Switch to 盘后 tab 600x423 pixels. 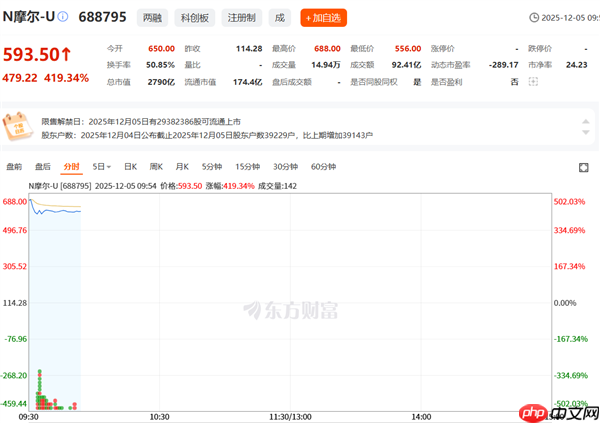tap(43, 167)
